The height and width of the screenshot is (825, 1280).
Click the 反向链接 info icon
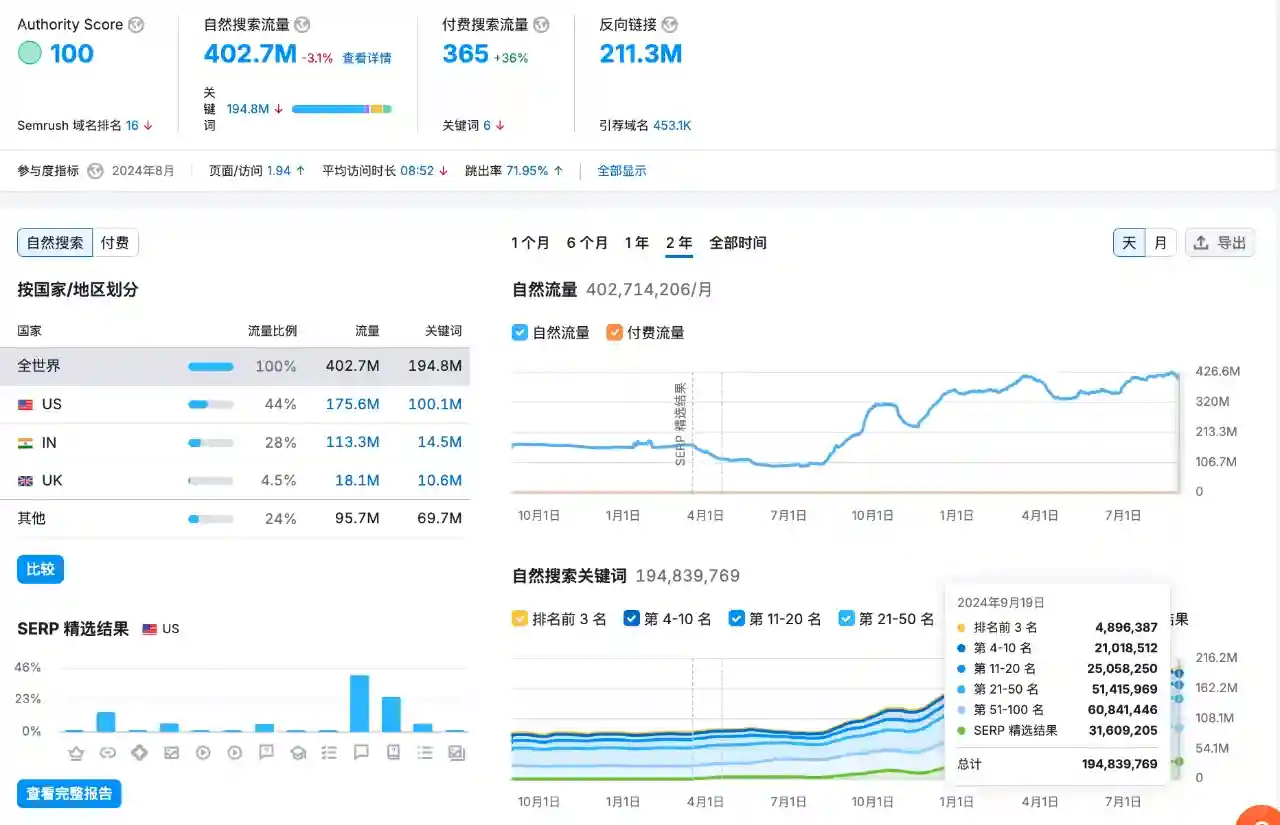(x=671, y=24)
